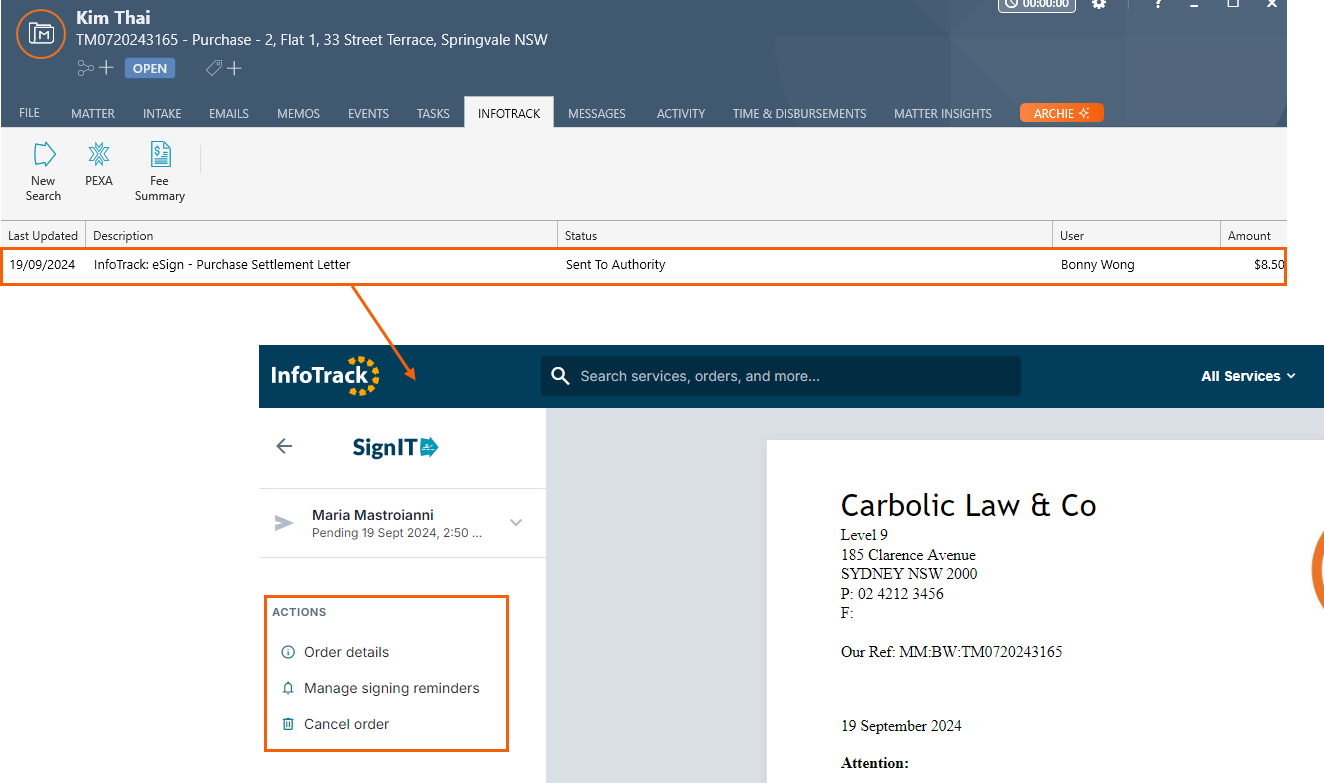Click the Our Ref line in the letter

tap(951, 652)
